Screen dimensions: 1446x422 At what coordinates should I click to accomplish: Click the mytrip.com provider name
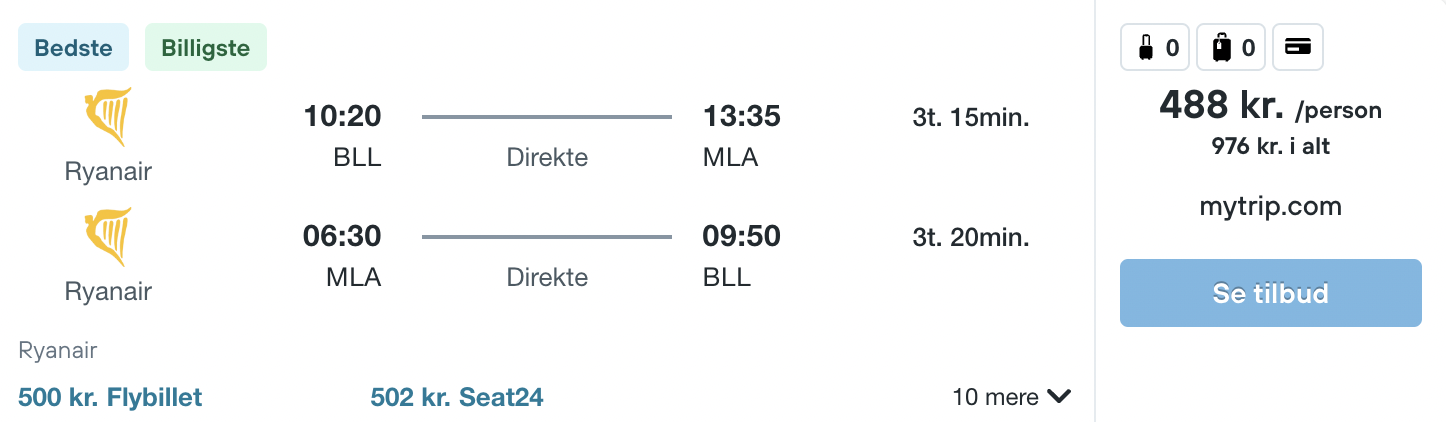[1270, 207]
